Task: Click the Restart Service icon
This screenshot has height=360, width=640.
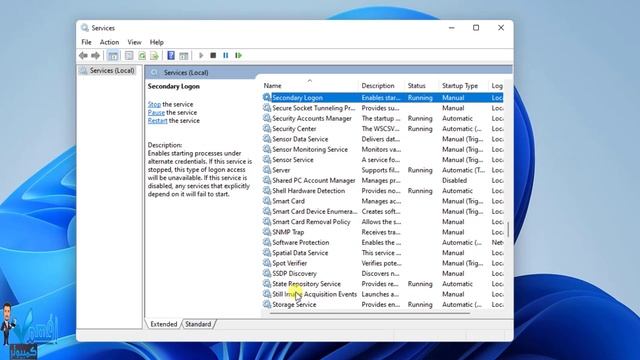Action: (238, 56)
